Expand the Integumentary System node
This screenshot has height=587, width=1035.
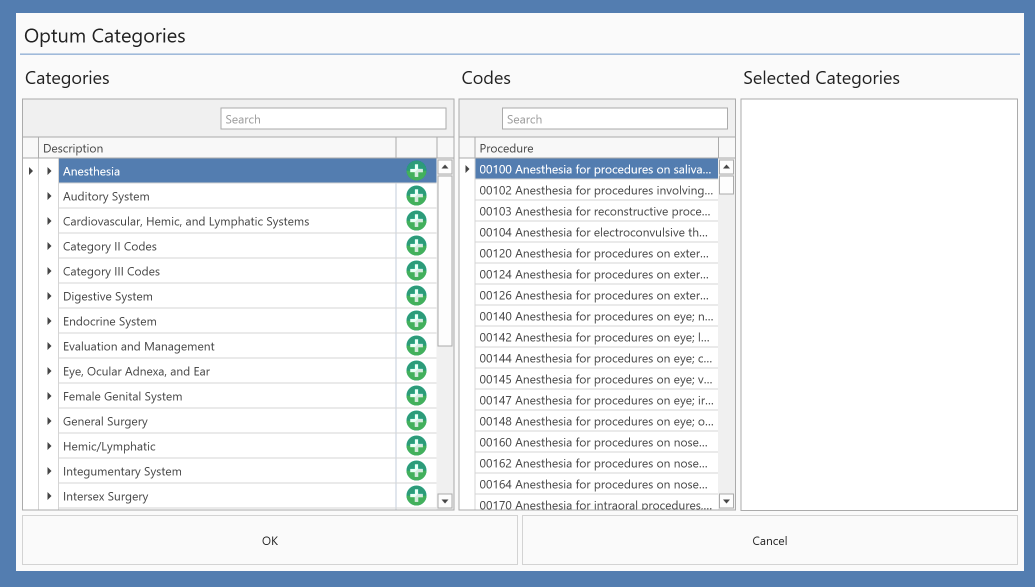(50, 471)
